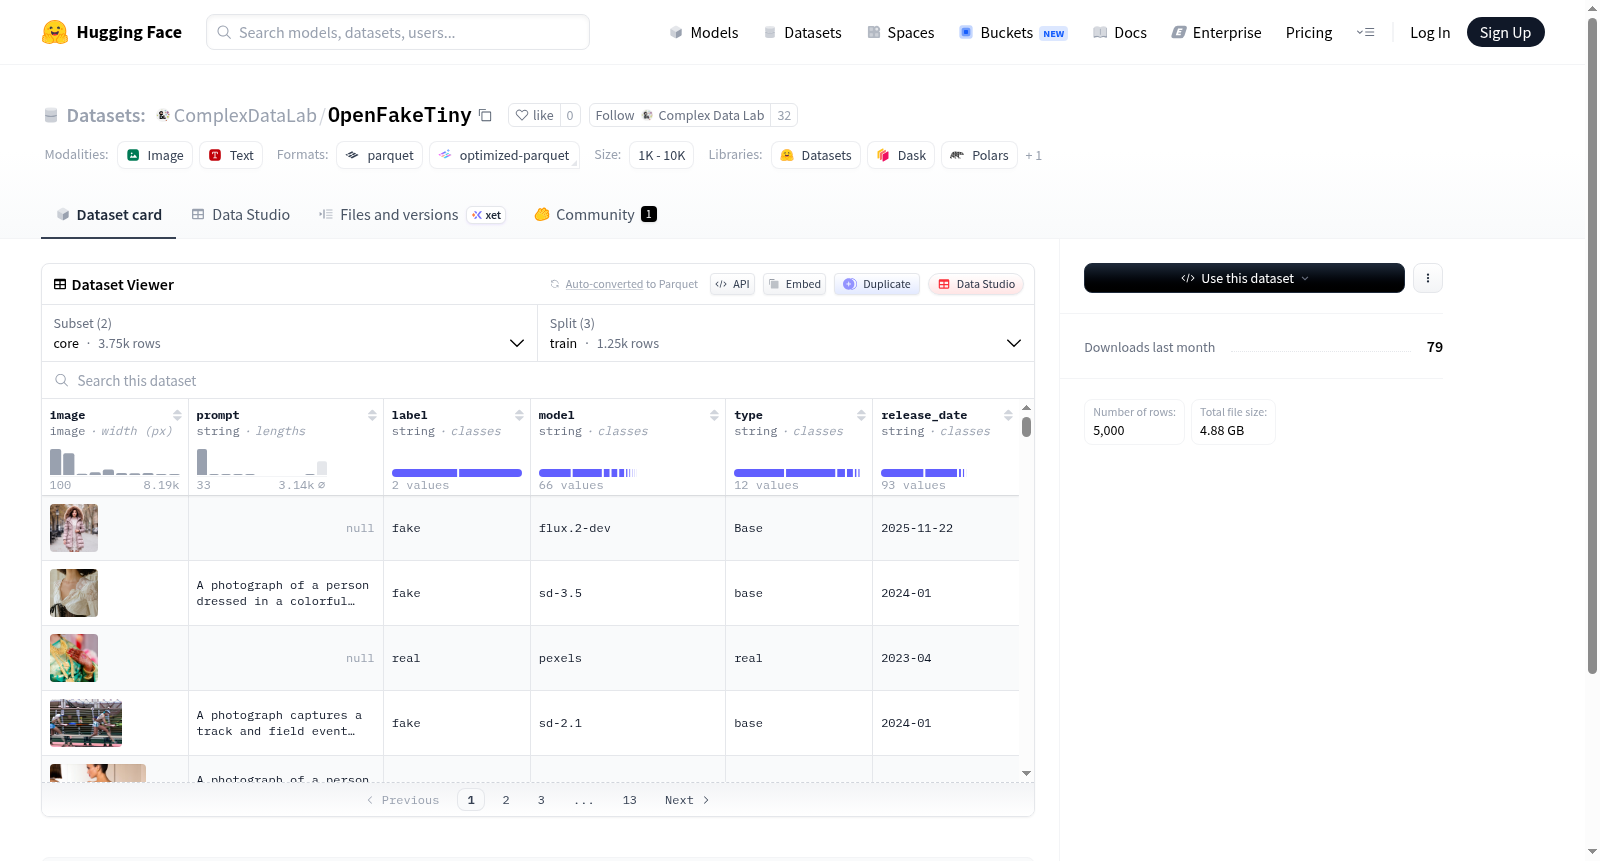The width and height of the screenshot is (1600, 861).
Task: Click the page vertical scrollbar
Action: pyautogui.click(x=1592, y=345)
